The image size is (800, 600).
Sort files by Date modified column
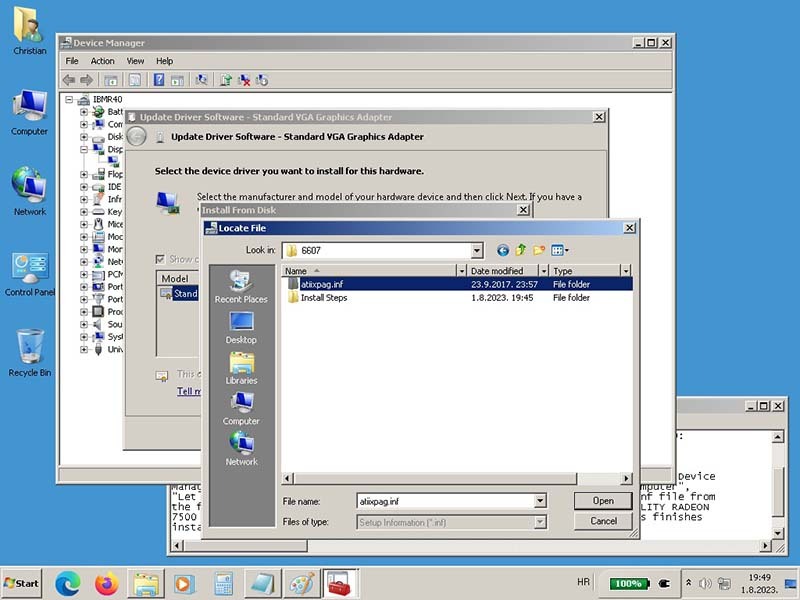click(502, 271)
